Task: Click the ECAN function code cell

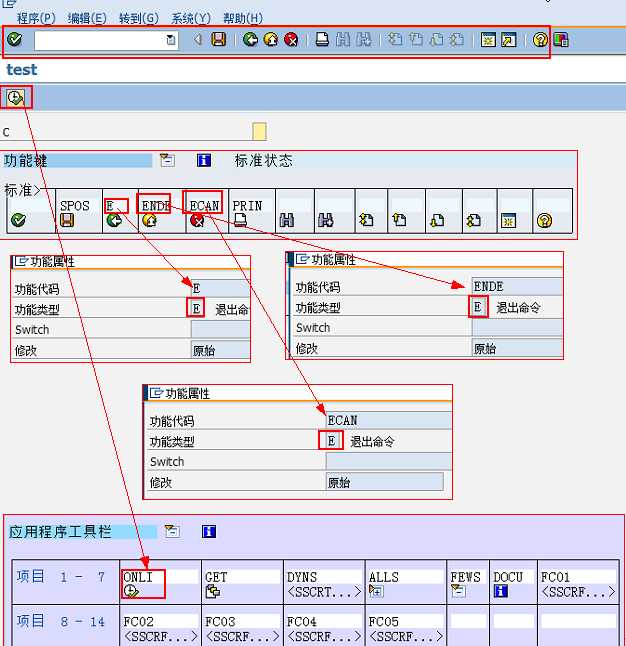Action: tap(205, 205)
